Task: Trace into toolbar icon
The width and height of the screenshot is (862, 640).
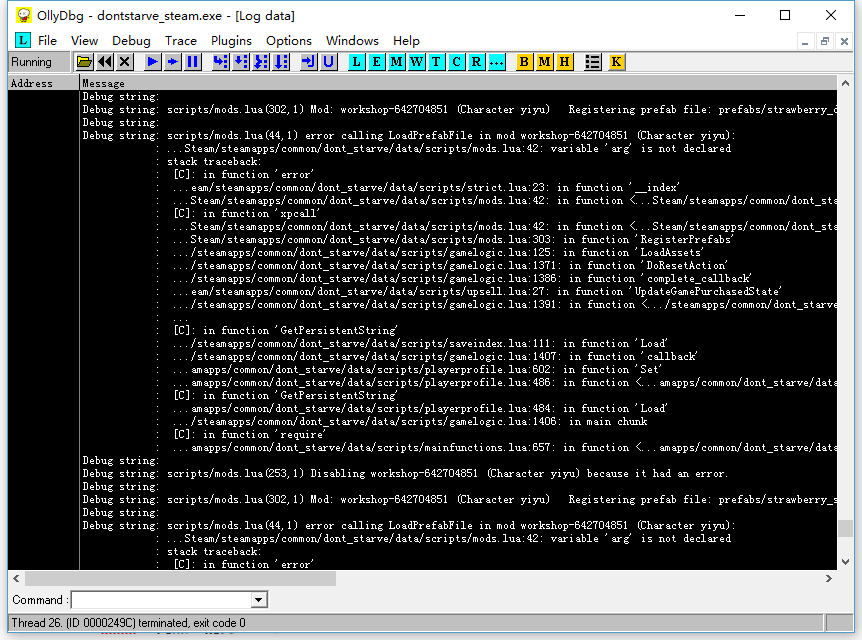Action: (261, 62)
